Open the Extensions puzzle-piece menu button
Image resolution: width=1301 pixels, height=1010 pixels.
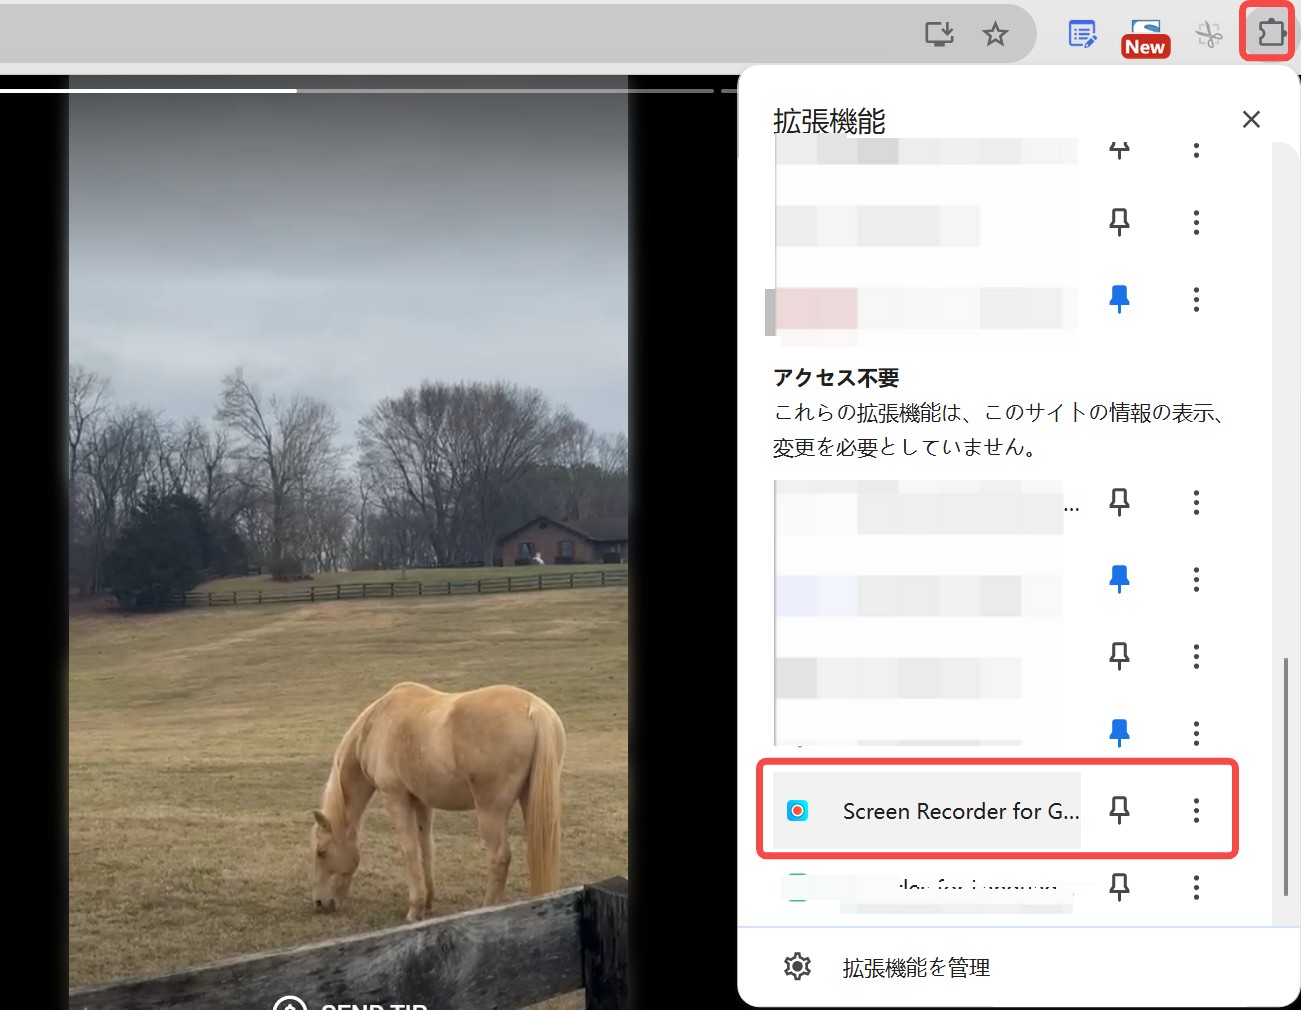point(1270,33)
